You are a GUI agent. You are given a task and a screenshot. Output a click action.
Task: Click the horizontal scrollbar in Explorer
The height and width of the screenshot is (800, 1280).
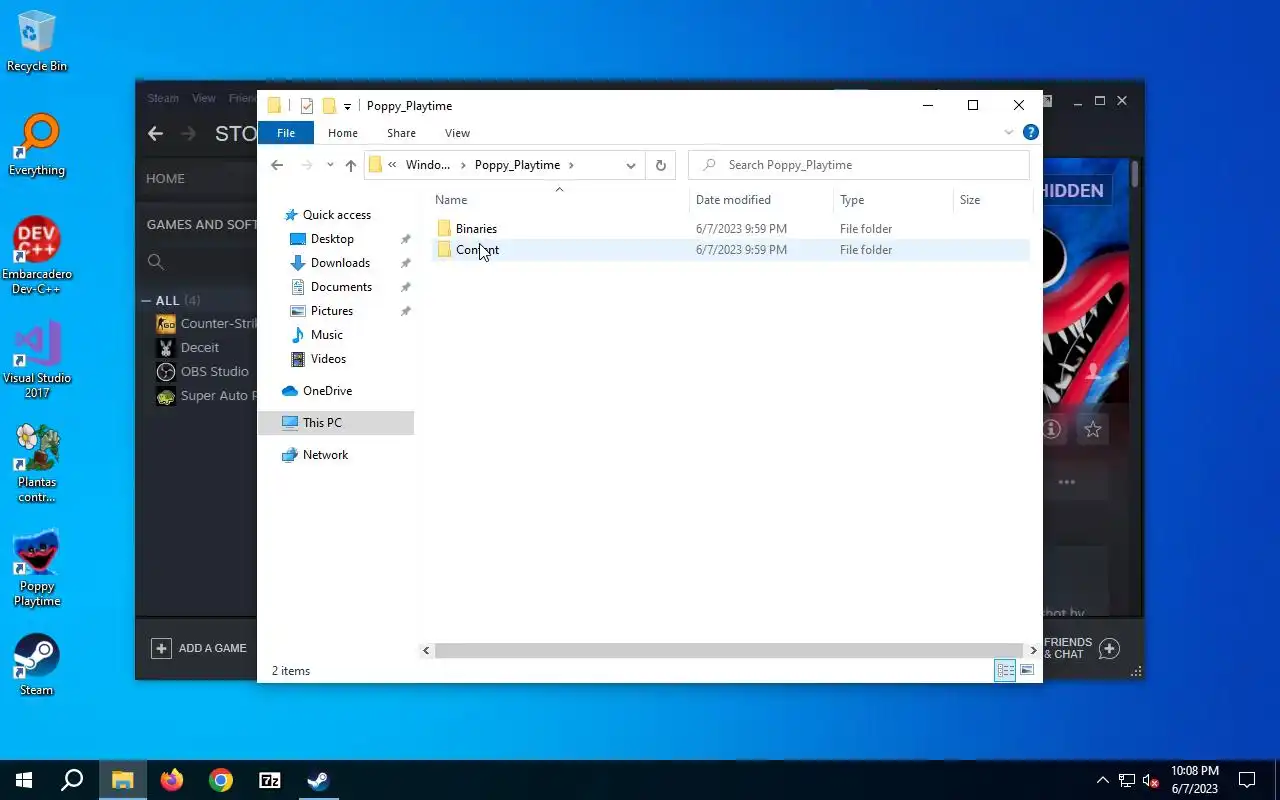click(x=729, y=650)
